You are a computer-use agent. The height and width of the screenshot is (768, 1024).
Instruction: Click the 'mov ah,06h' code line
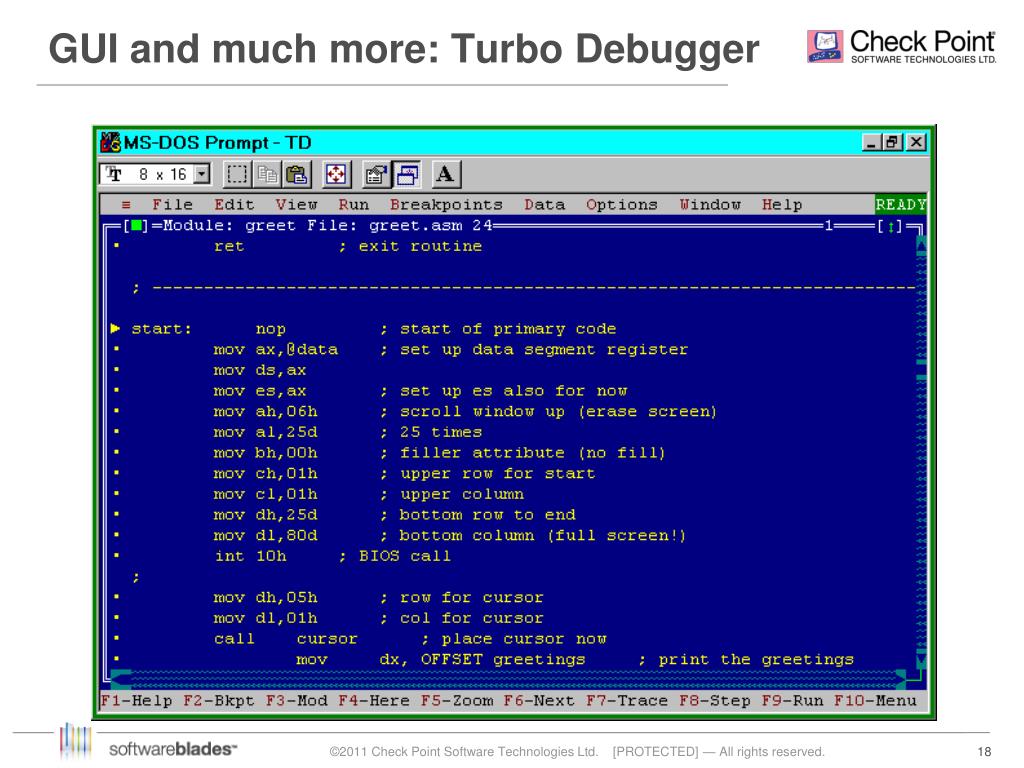[x=465, y=412]
